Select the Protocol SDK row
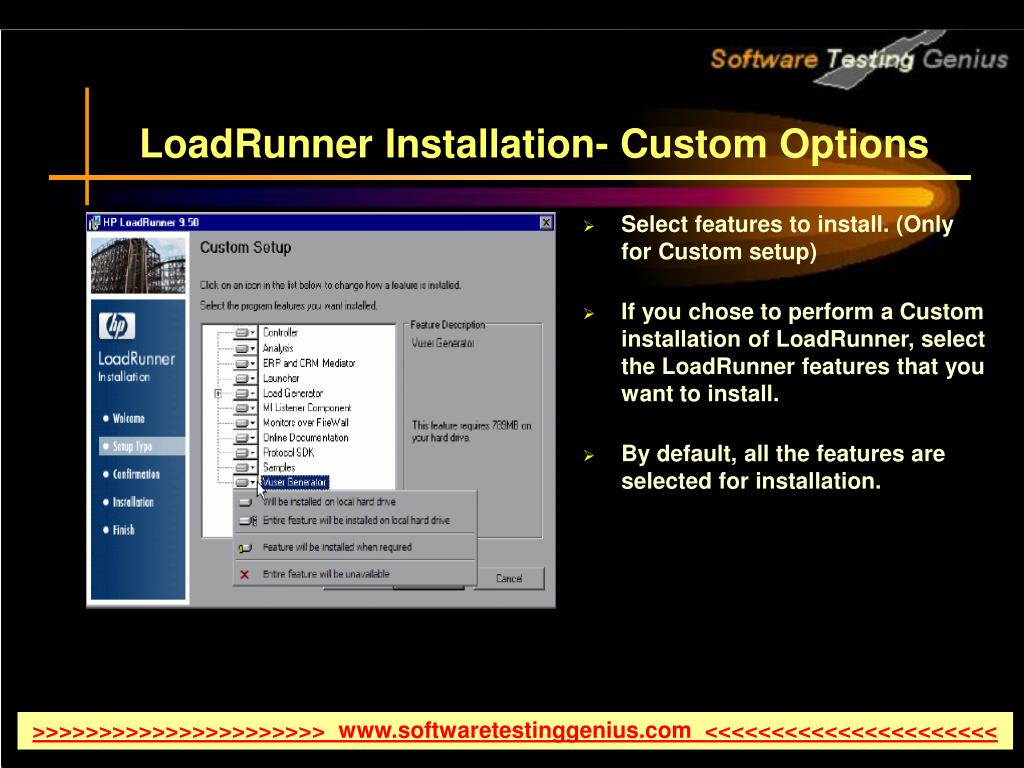 (288, 453)
